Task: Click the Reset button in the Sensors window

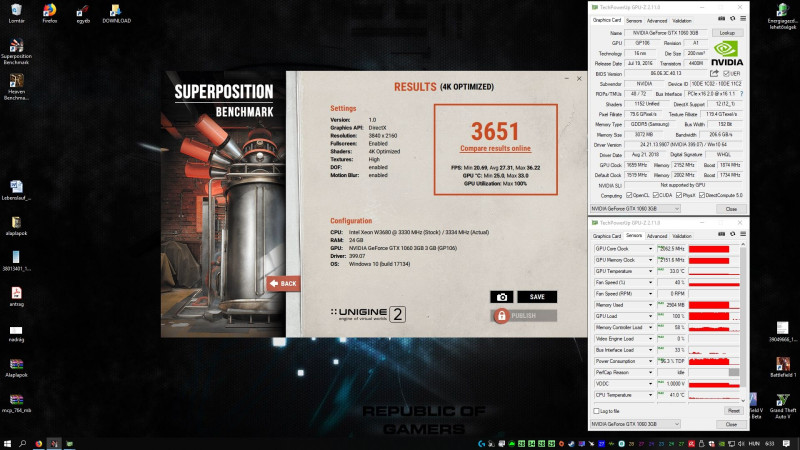Action: [x=733, y=411]
